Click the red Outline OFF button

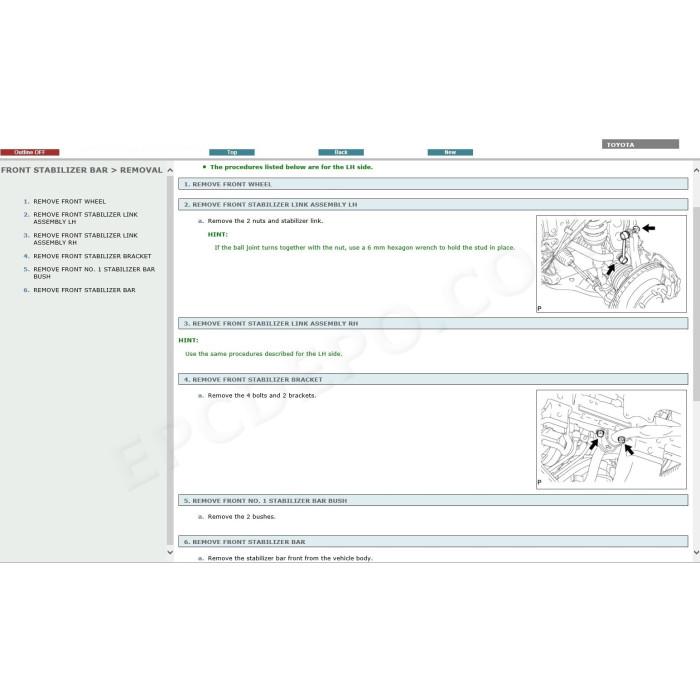point(29,152)
